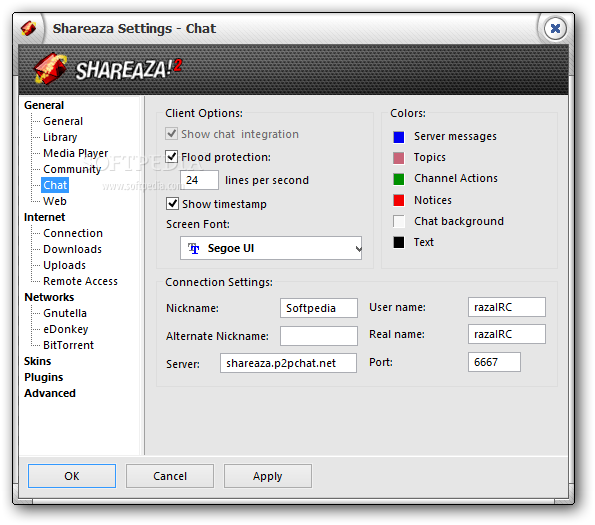Click the Real name input field
This screenshot has width=595, height=525.
(507, 334)
